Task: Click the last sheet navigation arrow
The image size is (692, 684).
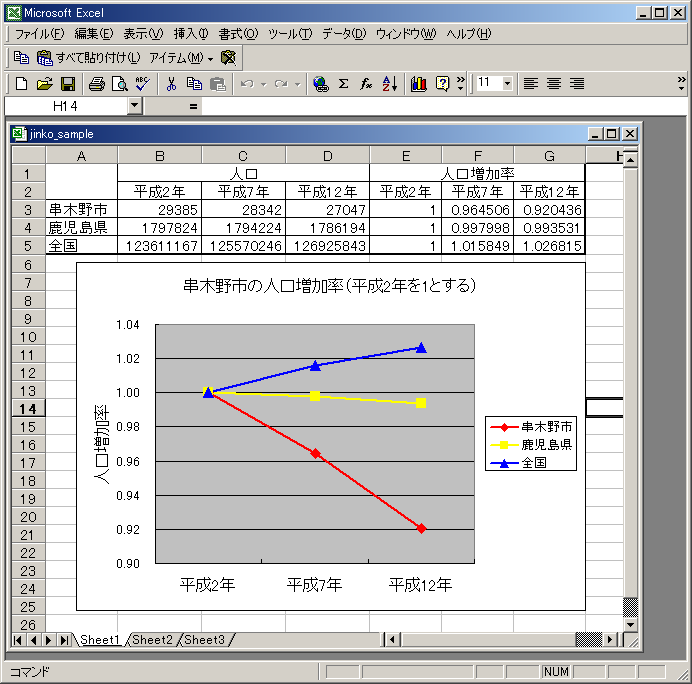Action: click(x=64, y=640)
